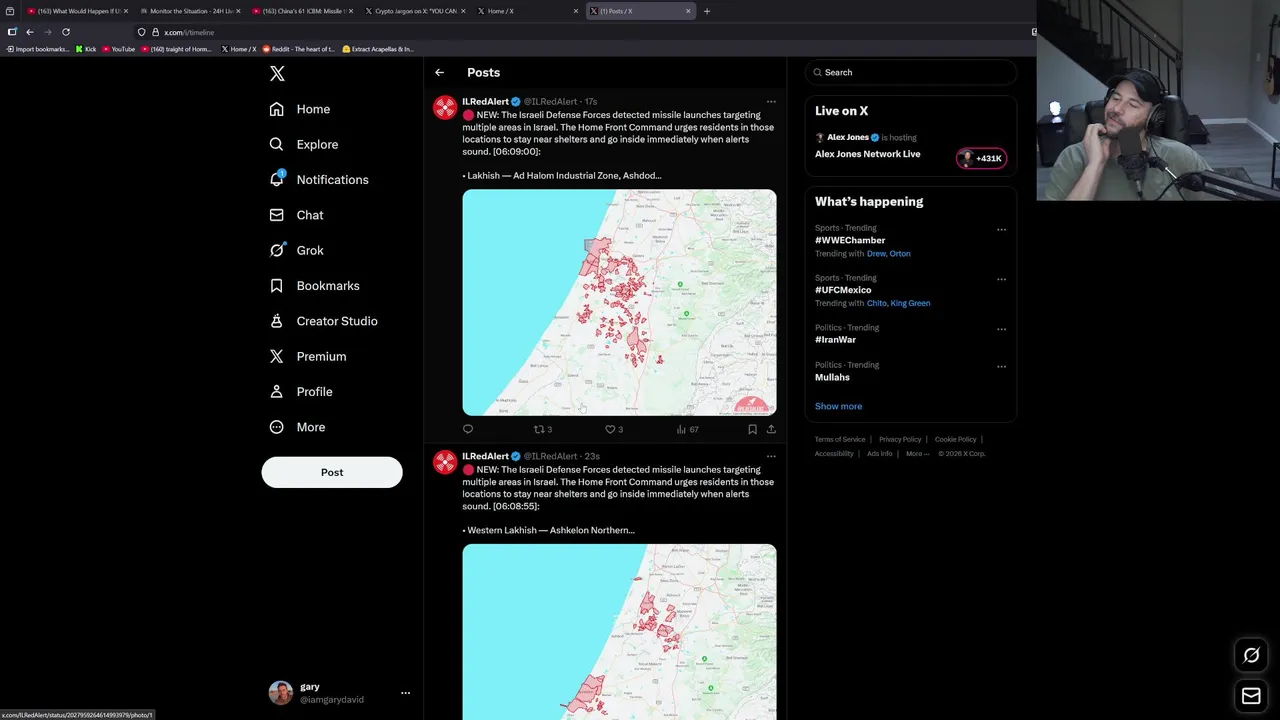
Task: Open Chat in sidebar
Action: click(296, 215)
